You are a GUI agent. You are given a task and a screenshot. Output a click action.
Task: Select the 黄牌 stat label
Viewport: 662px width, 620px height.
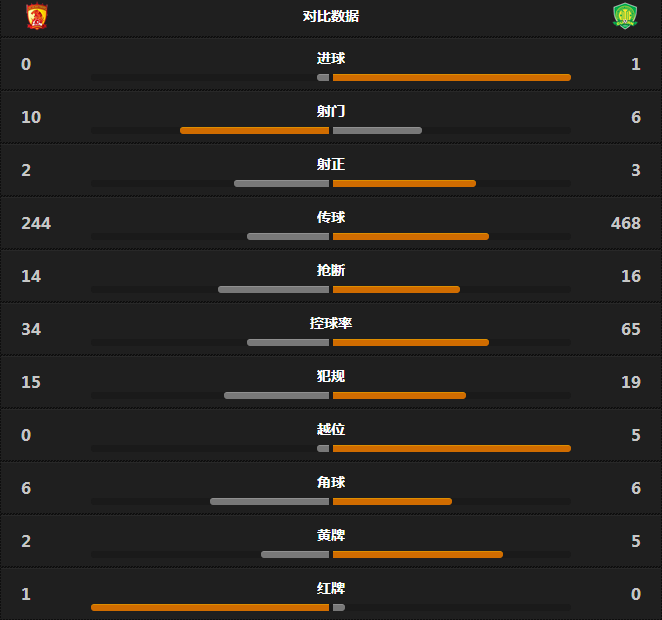point(331,535)
